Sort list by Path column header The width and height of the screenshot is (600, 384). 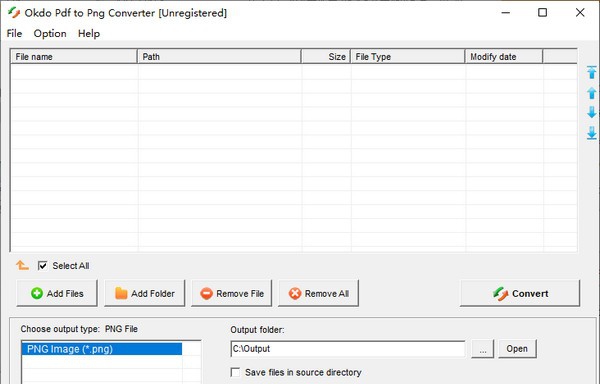point(219,57)
